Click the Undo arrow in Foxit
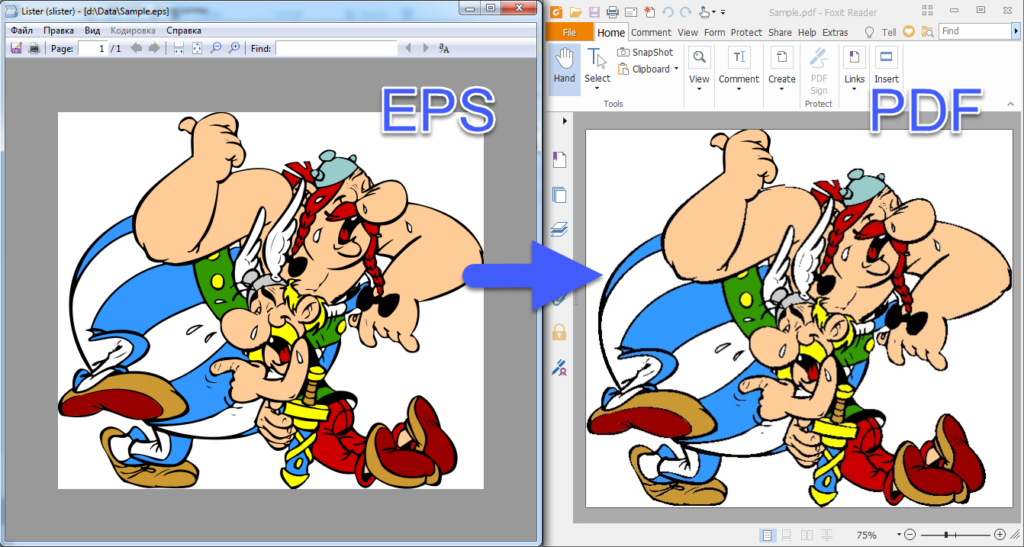The width and height of the screenshot is (1024, 547). tap(667, 11)
